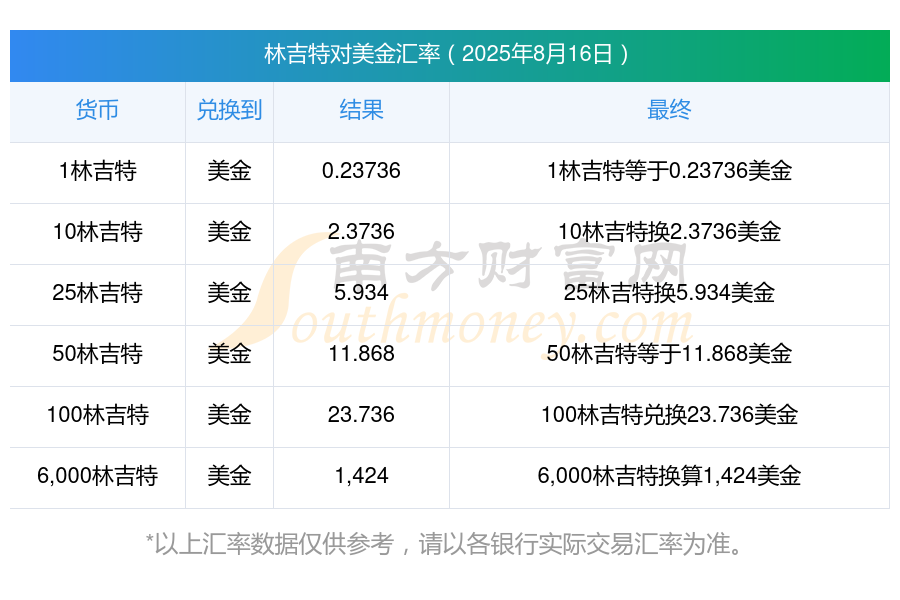Image resolution: width=900 pixels, height=600 pixels.
Task: Click the title 林吉特对美金汇率（2025年8月16日）
Action: coord(449,55)
